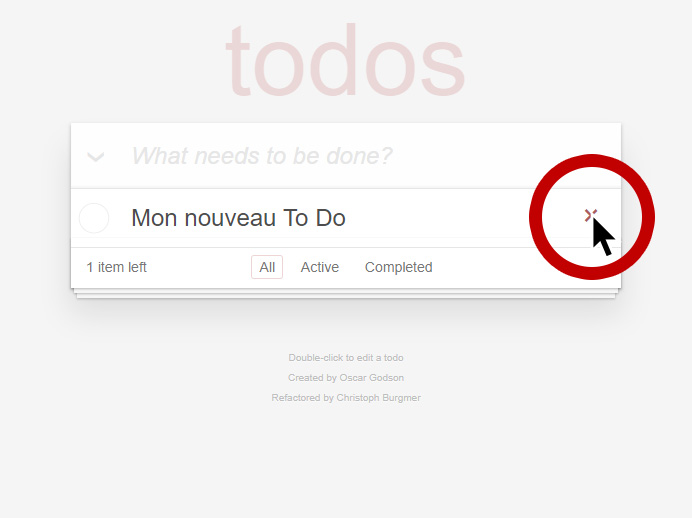The width and height of the screenshot is (692, 518).
Task: Click empty todo row space before the X
Action: click(x=441, y=218)
